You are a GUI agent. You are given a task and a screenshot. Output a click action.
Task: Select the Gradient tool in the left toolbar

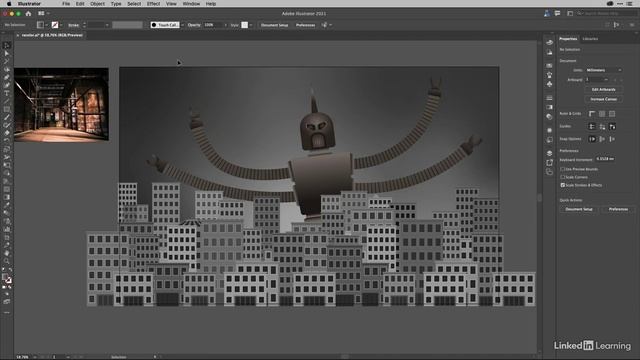[x=7, y=197]
